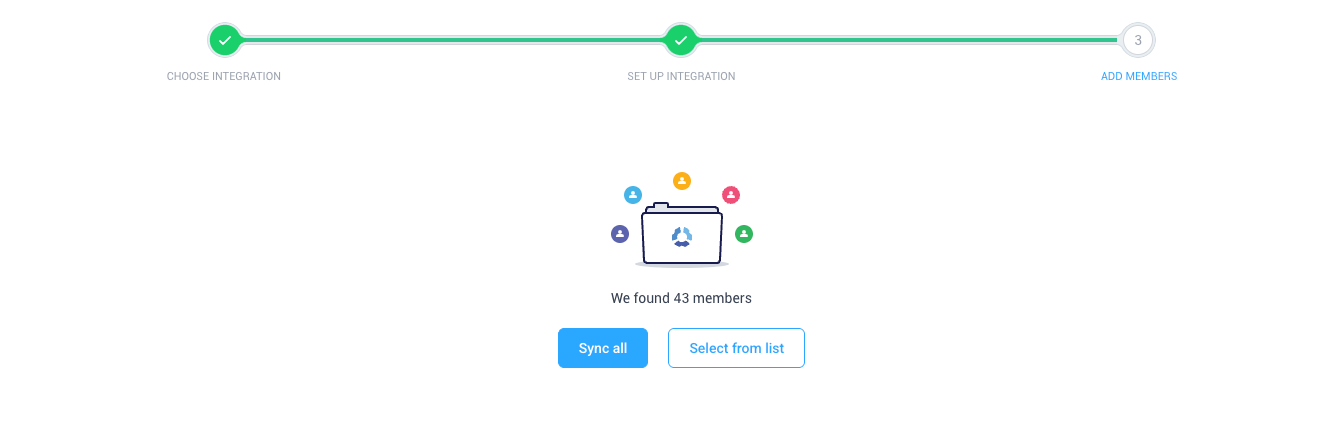Click the shadow beneath the folder illustration
This screenshot has width=1327, height=426.
click(682, 266)
